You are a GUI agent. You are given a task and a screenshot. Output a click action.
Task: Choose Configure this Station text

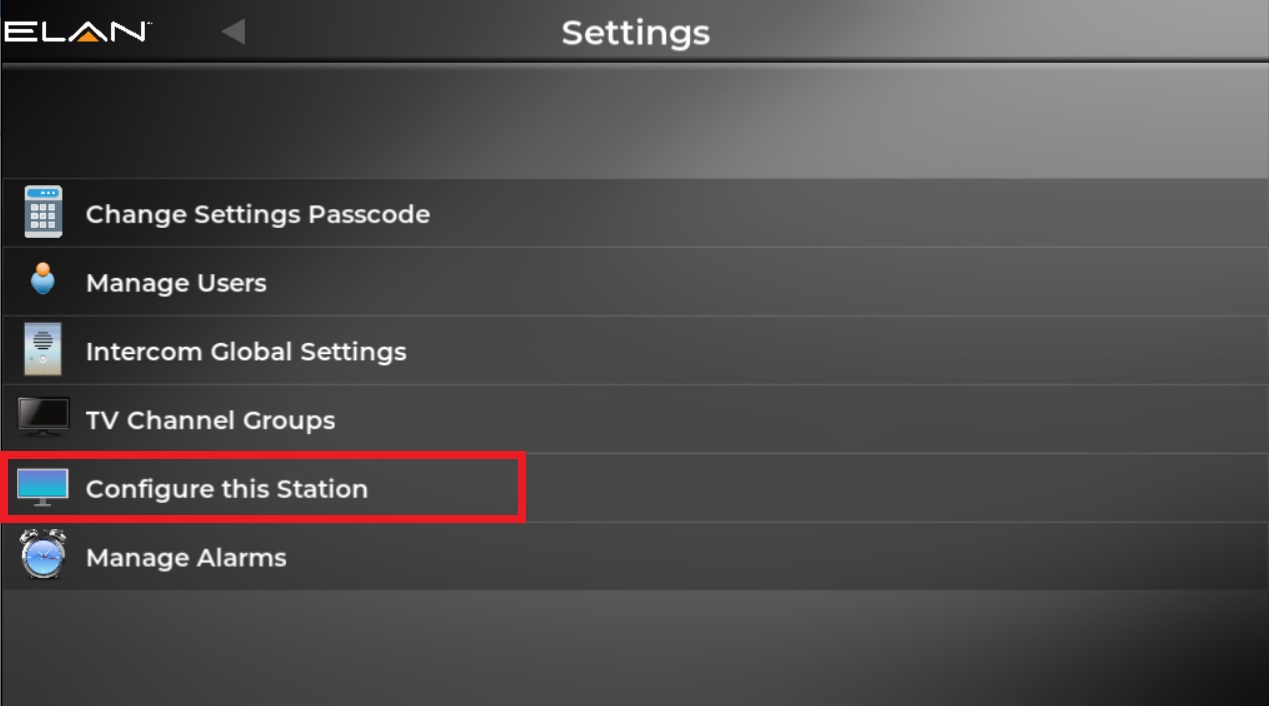tap(227, 489)
